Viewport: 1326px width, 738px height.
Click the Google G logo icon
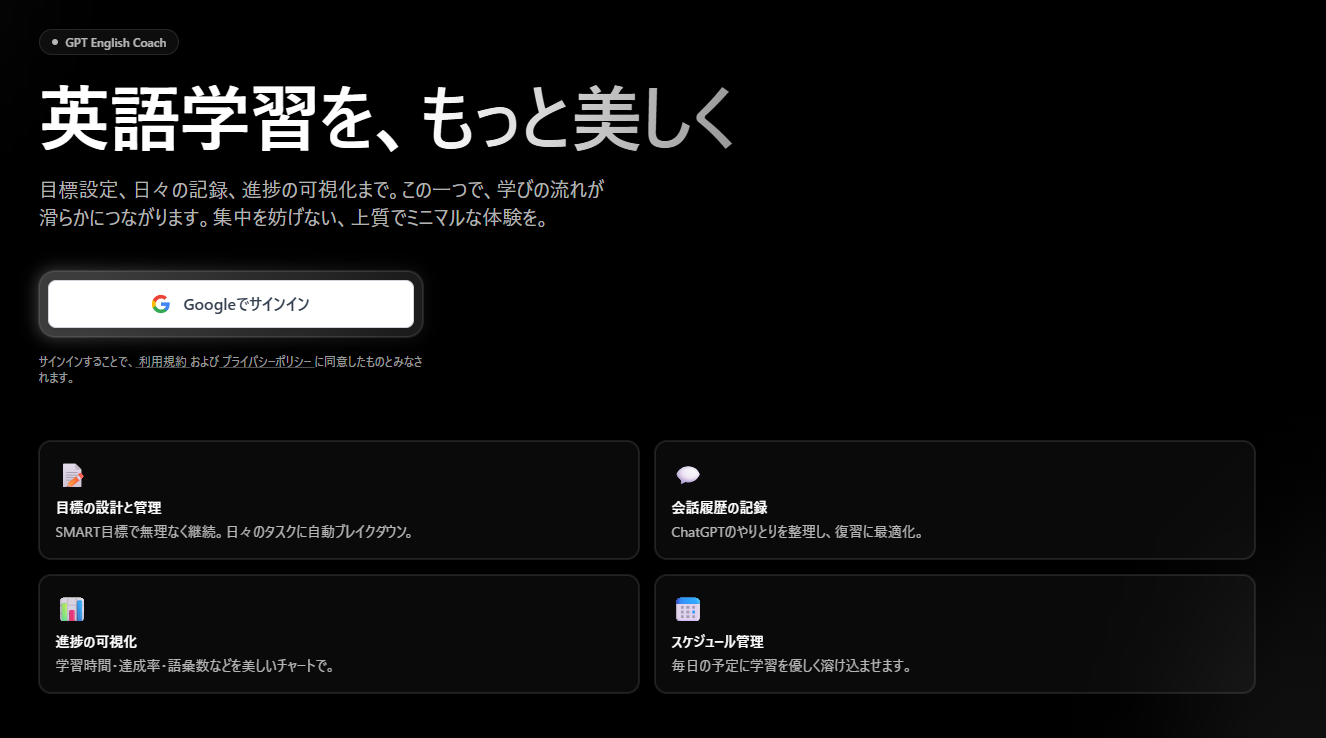coord(161,304)
